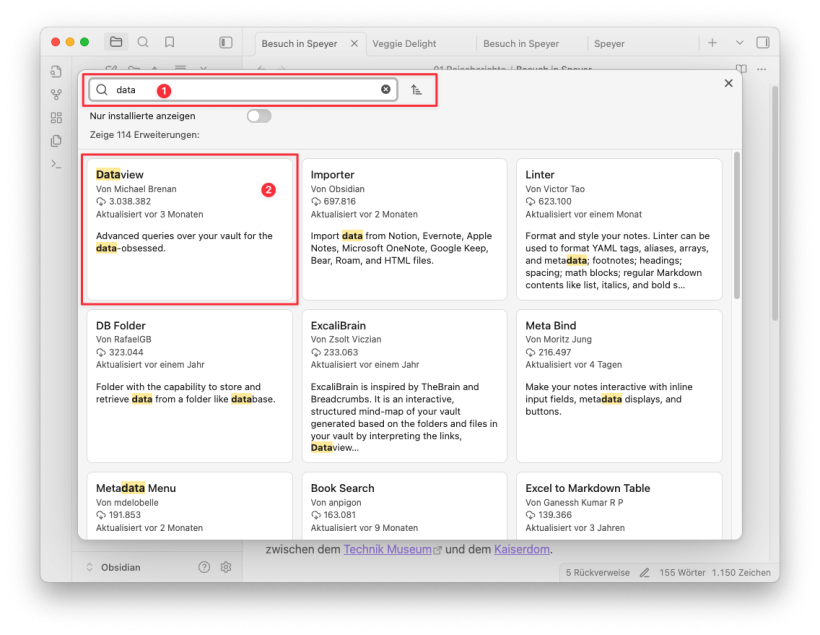This screenshot has width=820, height=635.
Task: Open the file explorer folder icon
Action: 116,42
